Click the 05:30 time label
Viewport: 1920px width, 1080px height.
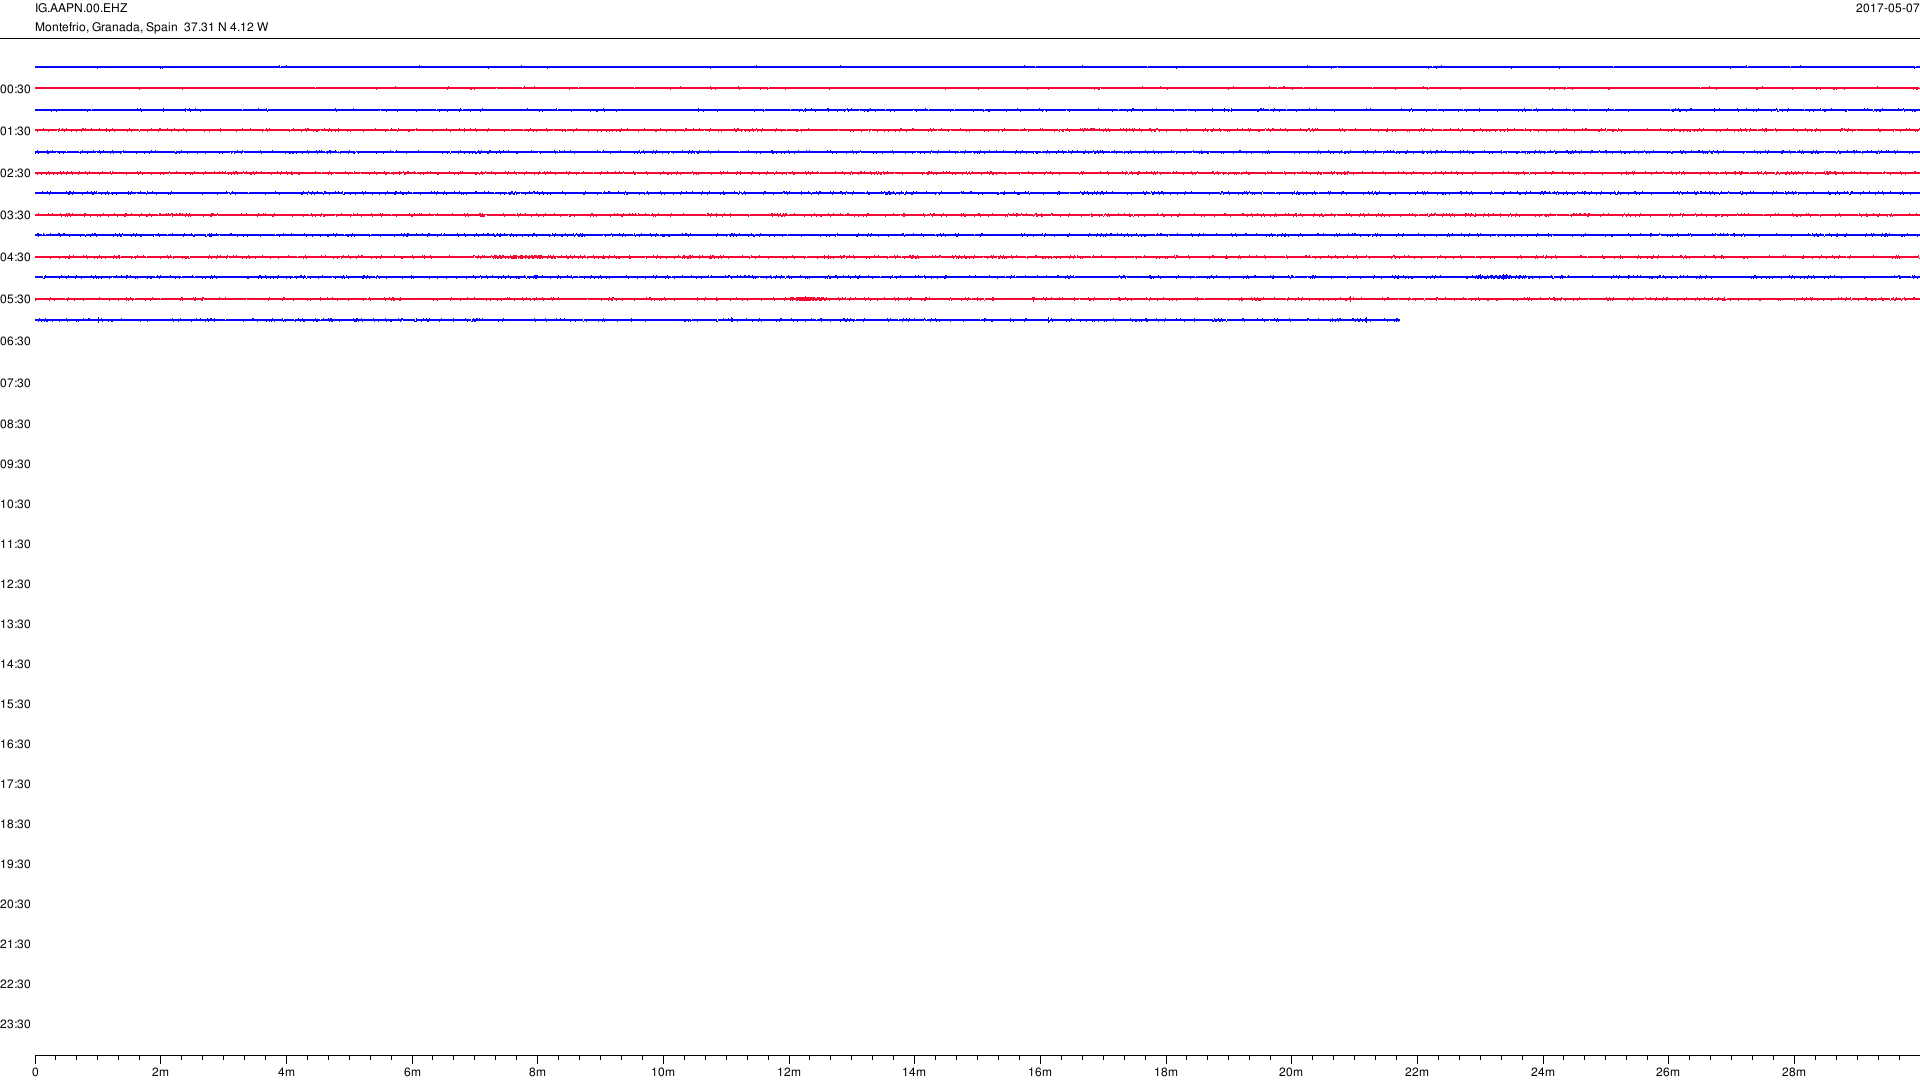tap(15, 299)
